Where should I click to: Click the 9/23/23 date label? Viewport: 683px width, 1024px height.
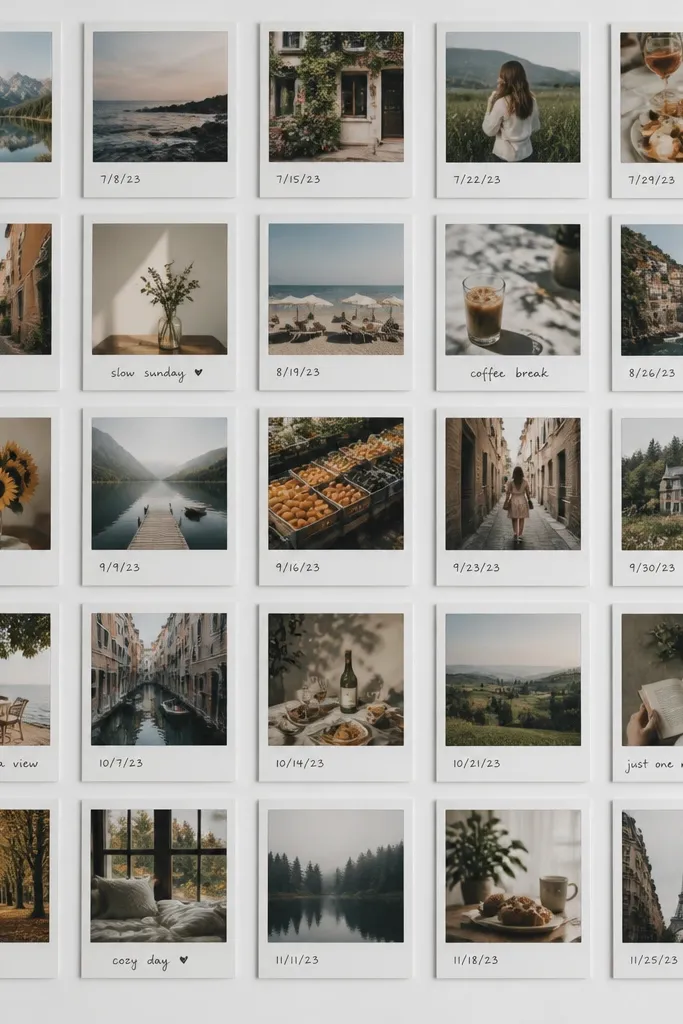pos(477,568)
